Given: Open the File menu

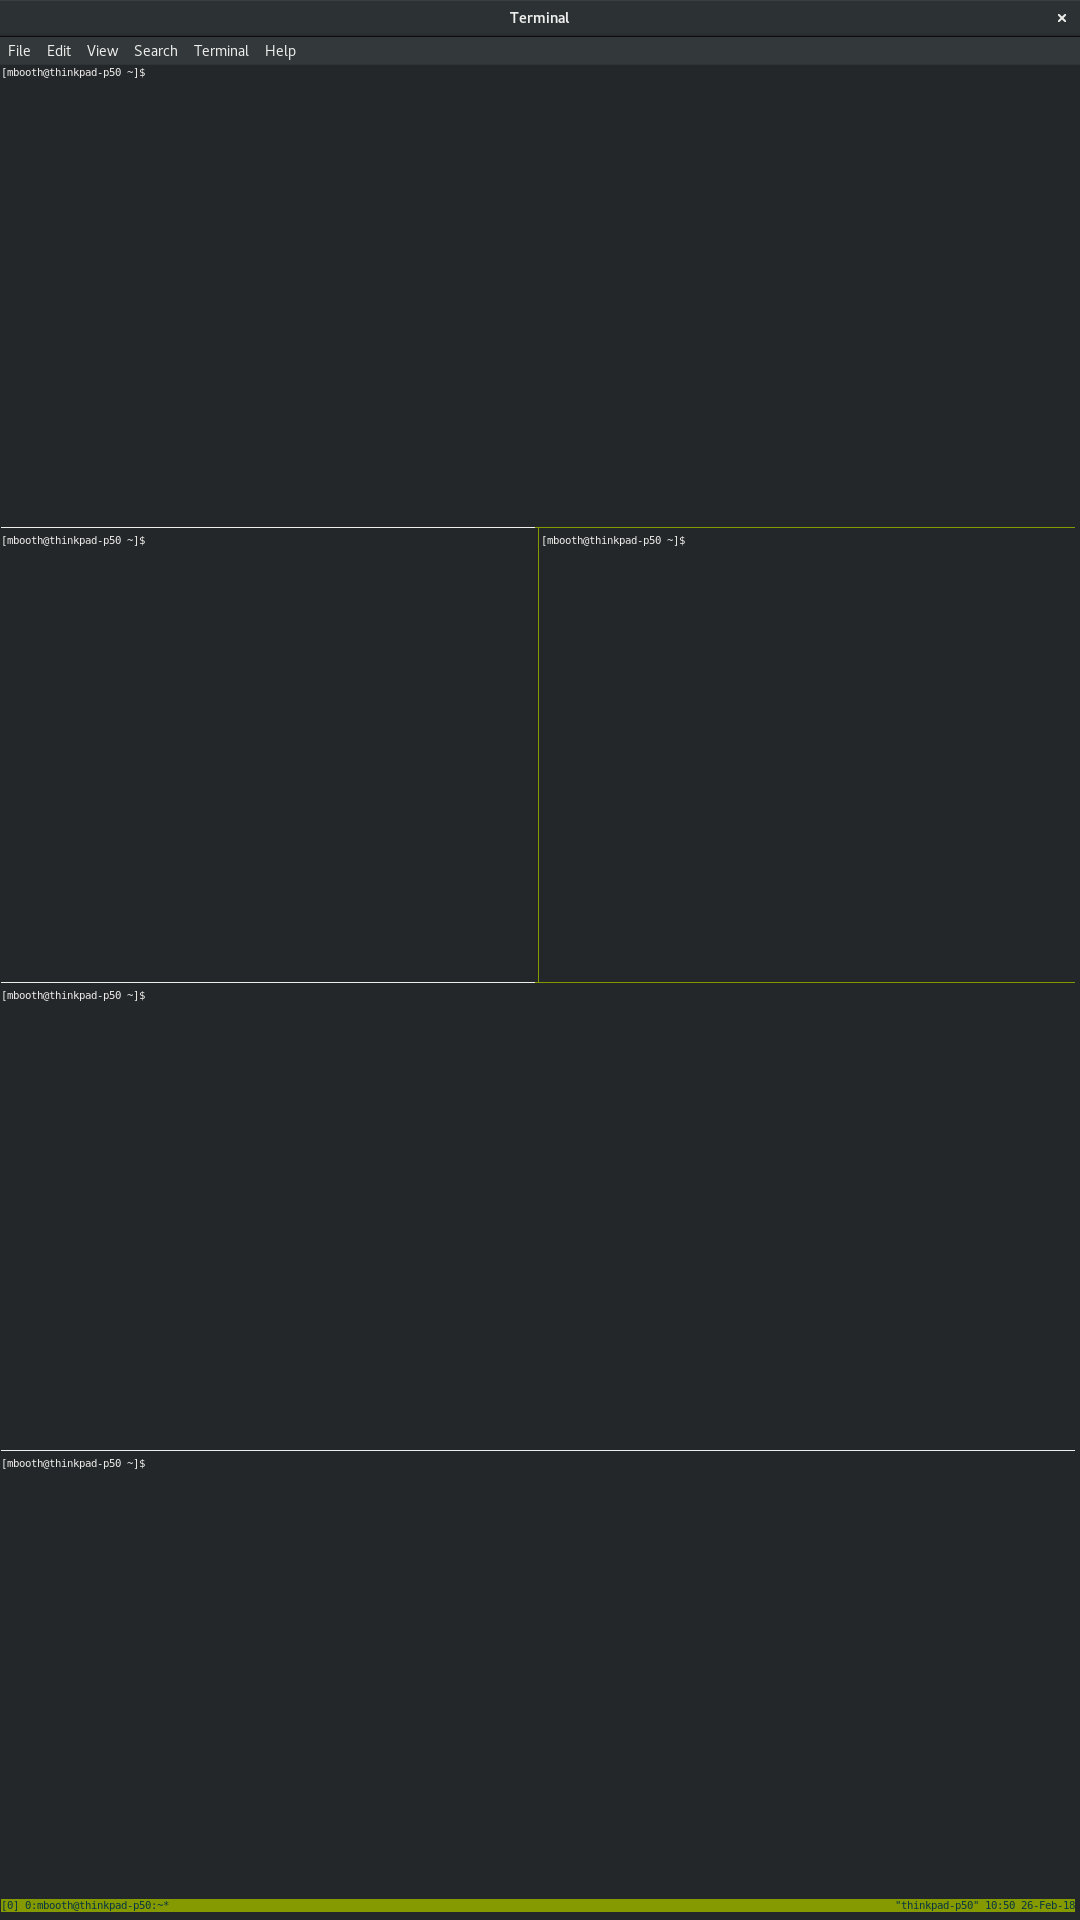Looking at the screenshot, I should 19,51.
